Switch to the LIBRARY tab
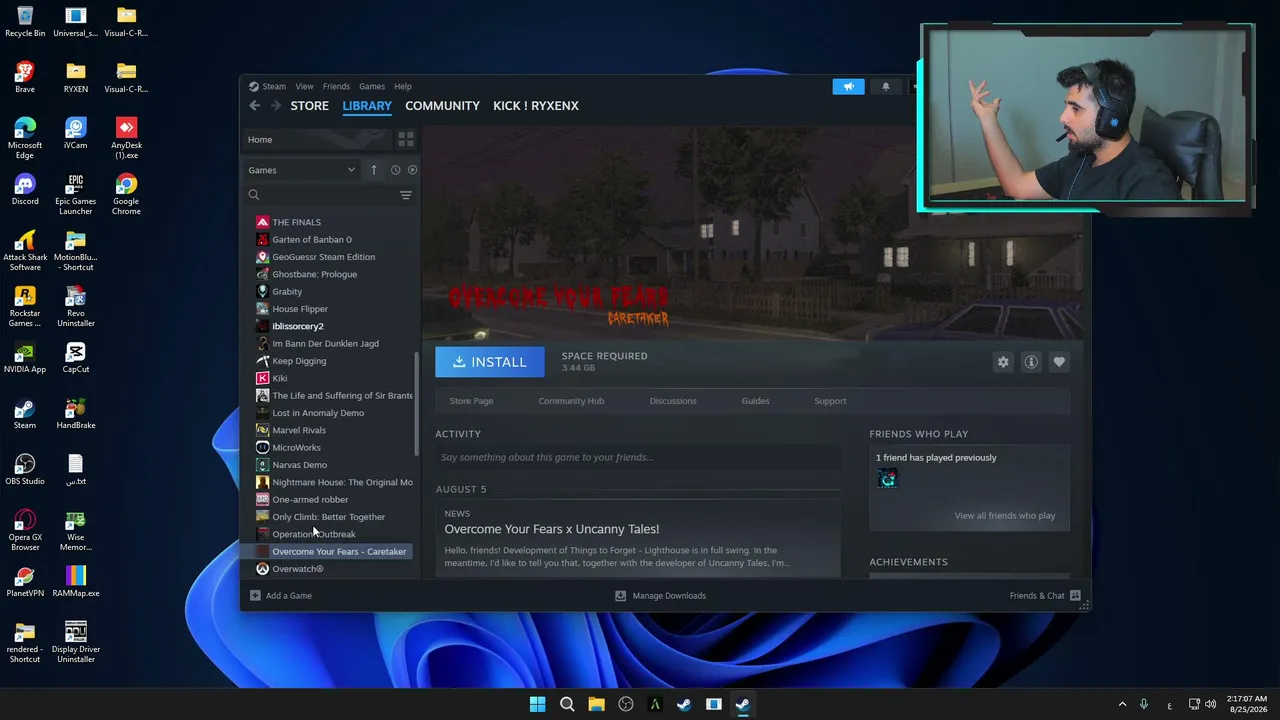Viewport: 1280px width, 720px height. (367, 106)
